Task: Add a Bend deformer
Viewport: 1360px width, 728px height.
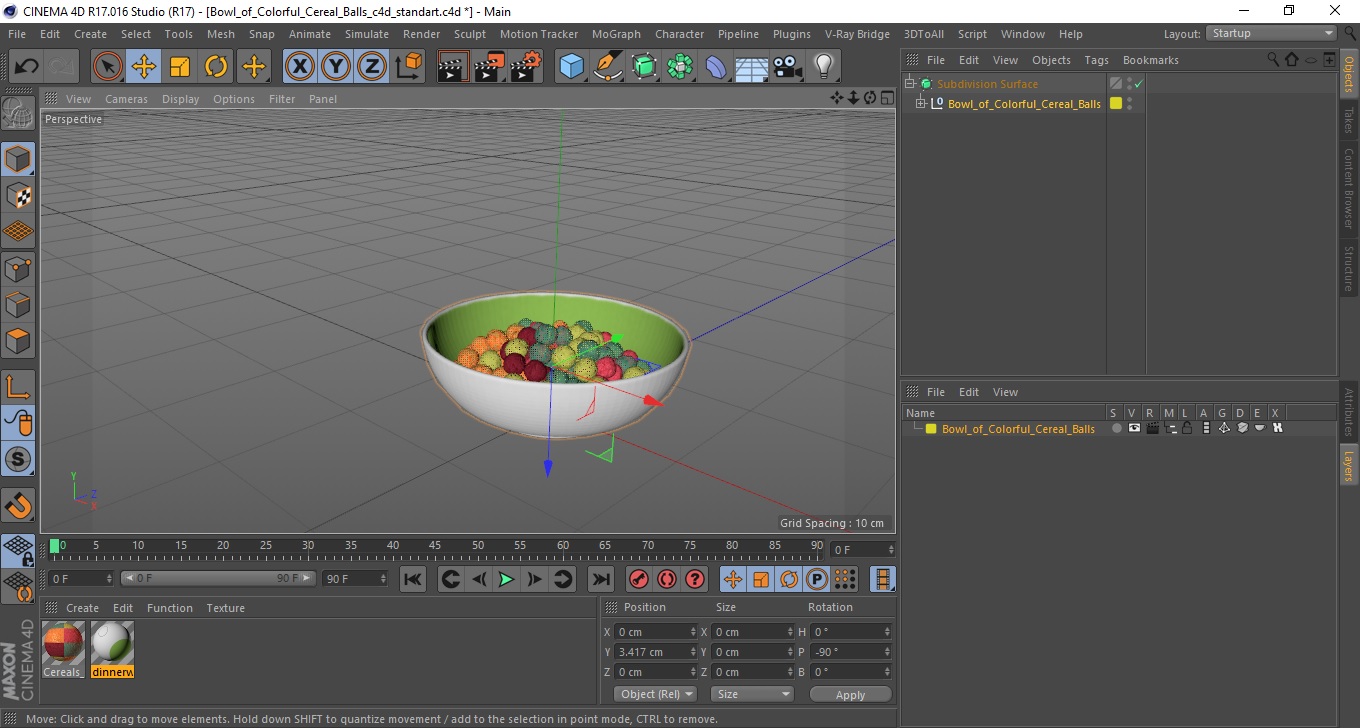Action: [716, 67]
